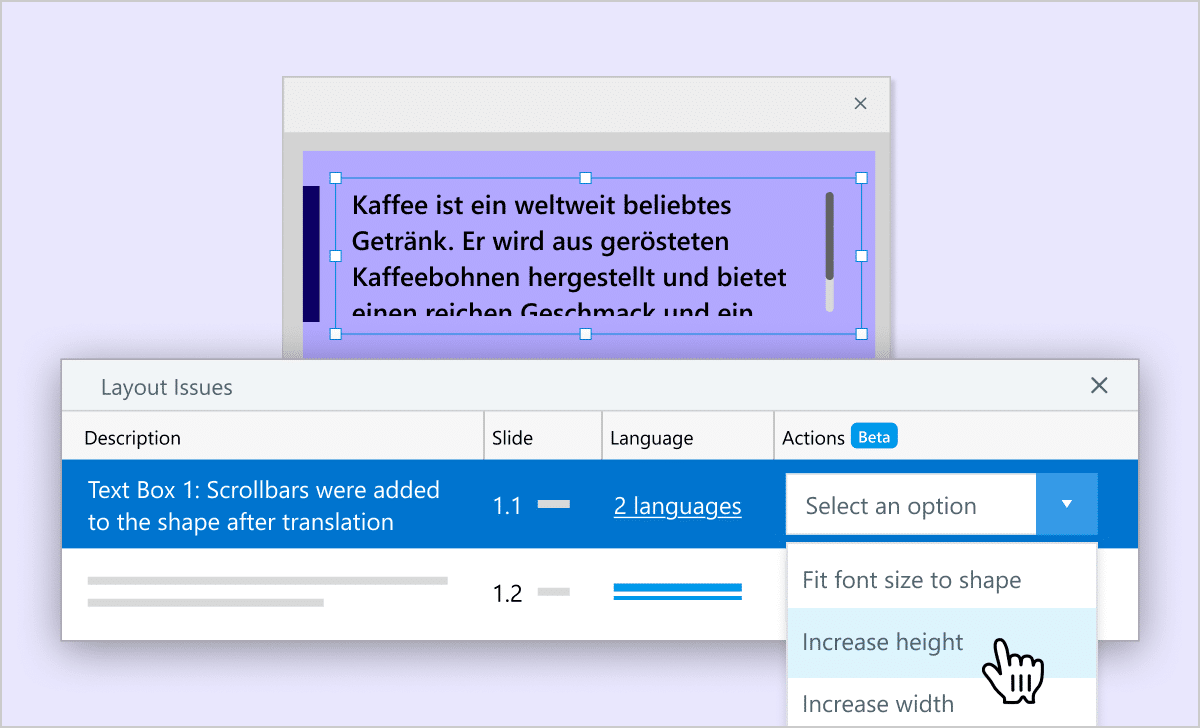Click bottom-center resize handle of text box
Viewport: 1200px width, 728px height.
(586, 334)
